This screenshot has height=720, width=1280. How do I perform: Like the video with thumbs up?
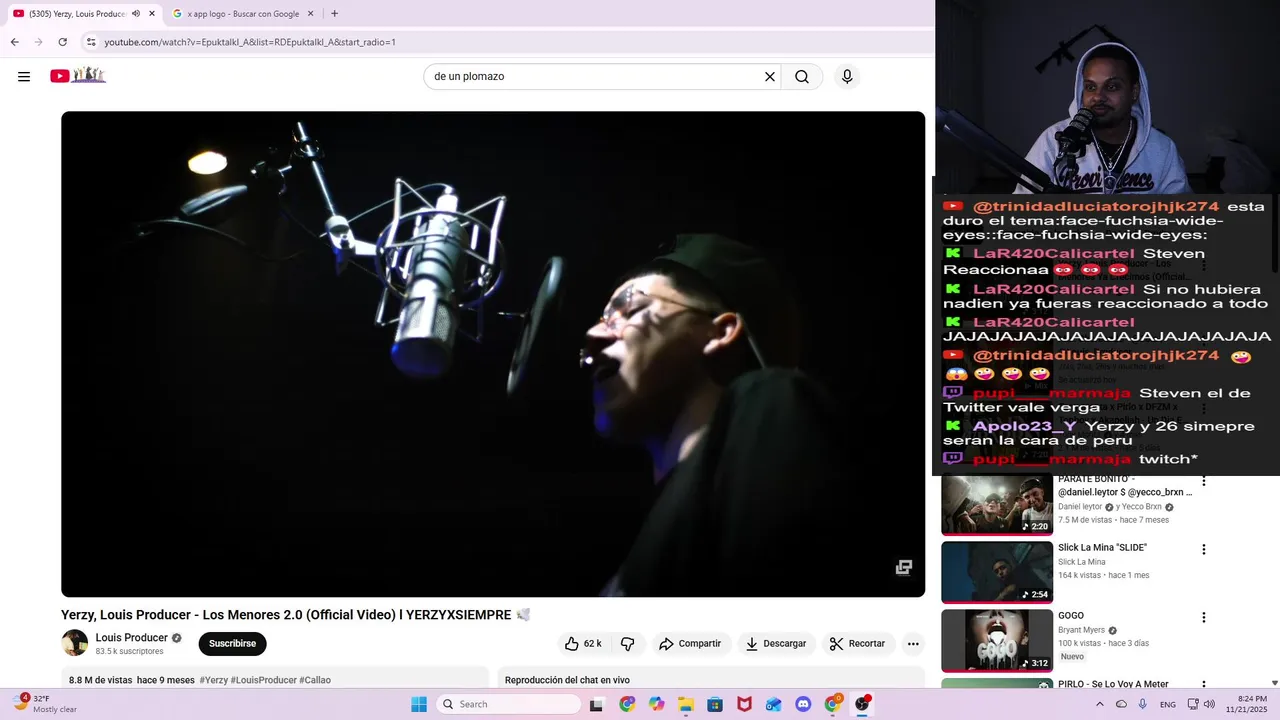(572, 644)
